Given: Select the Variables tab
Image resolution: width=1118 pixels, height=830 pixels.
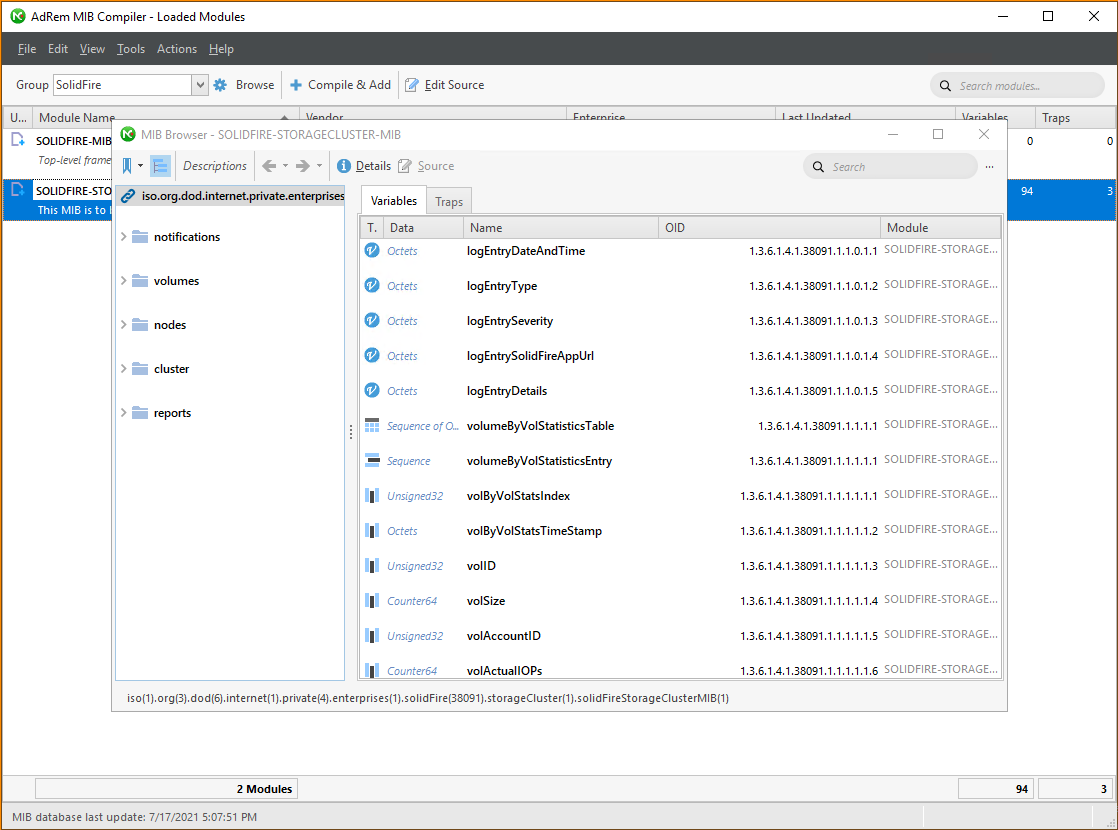Looking at the screenshot, I should pos(394,201).
